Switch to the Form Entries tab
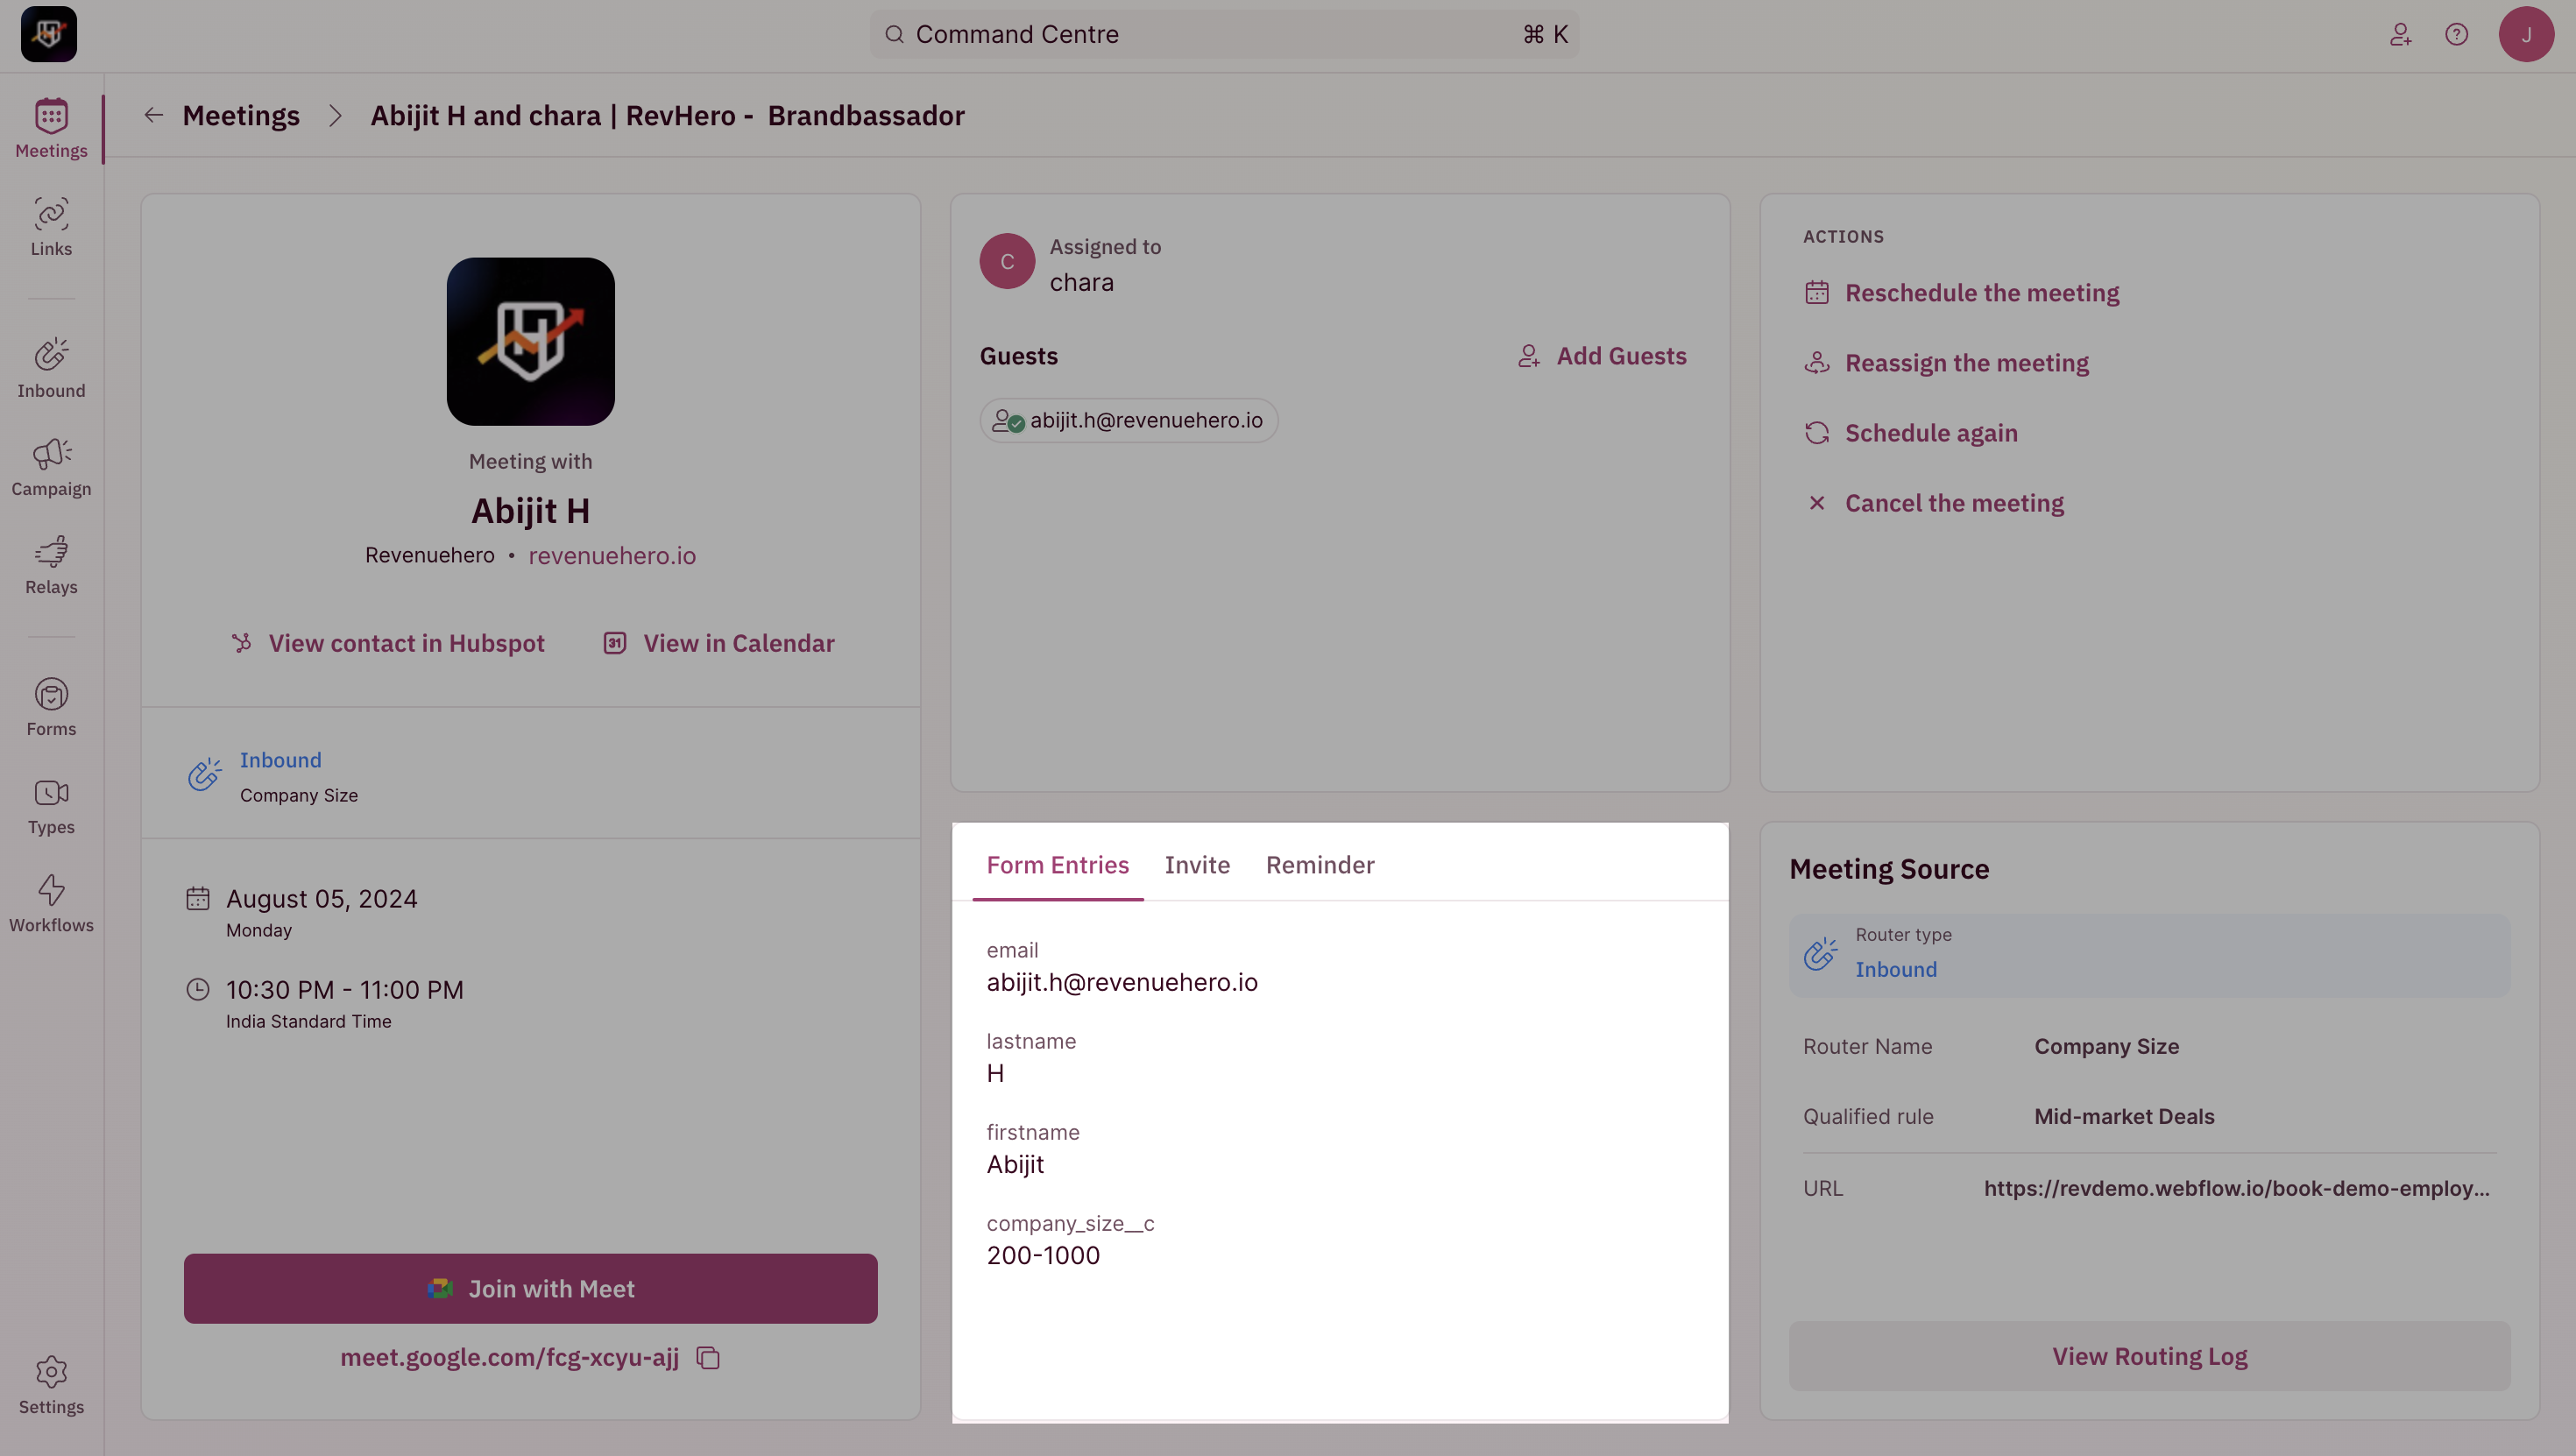 [x=1057, y=865]
